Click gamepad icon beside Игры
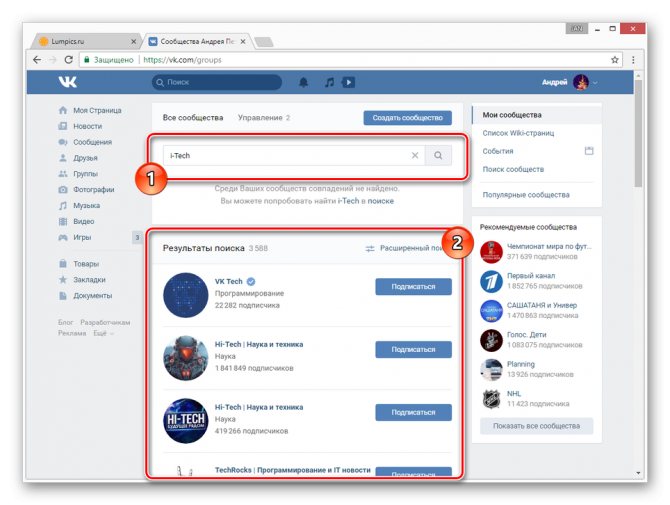The width and height of the screenshot is (670, 505). pyautogui.click(x=63, y=237)
